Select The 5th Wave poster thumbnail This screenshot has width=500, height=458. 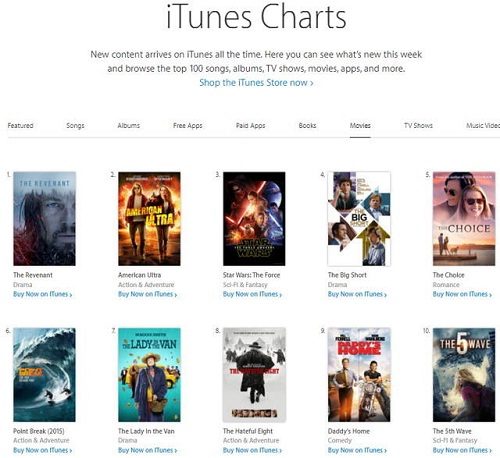point(464,375)
